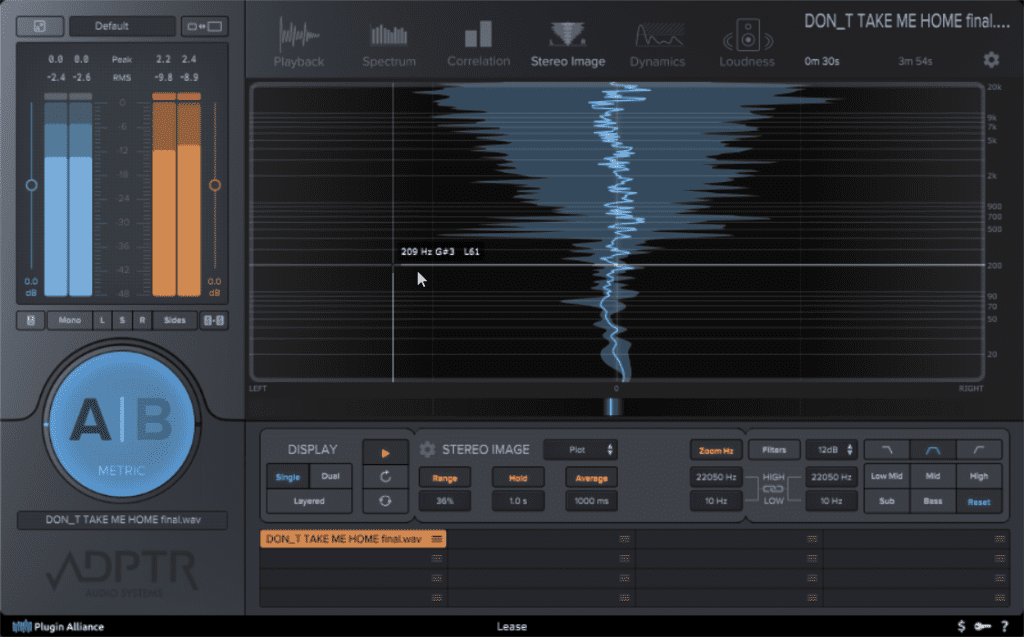Screen dimensions: 1024x637
Task: Enable Zoom Hz mode
Action: click(716, 450)
